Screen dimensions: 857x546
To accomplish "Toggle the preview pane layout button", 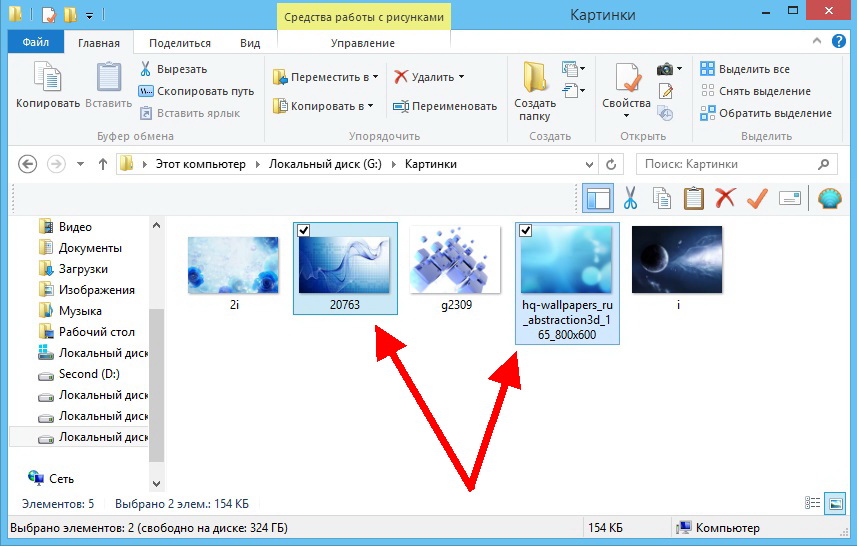I will pyautogui.click(x=598, y=198).
